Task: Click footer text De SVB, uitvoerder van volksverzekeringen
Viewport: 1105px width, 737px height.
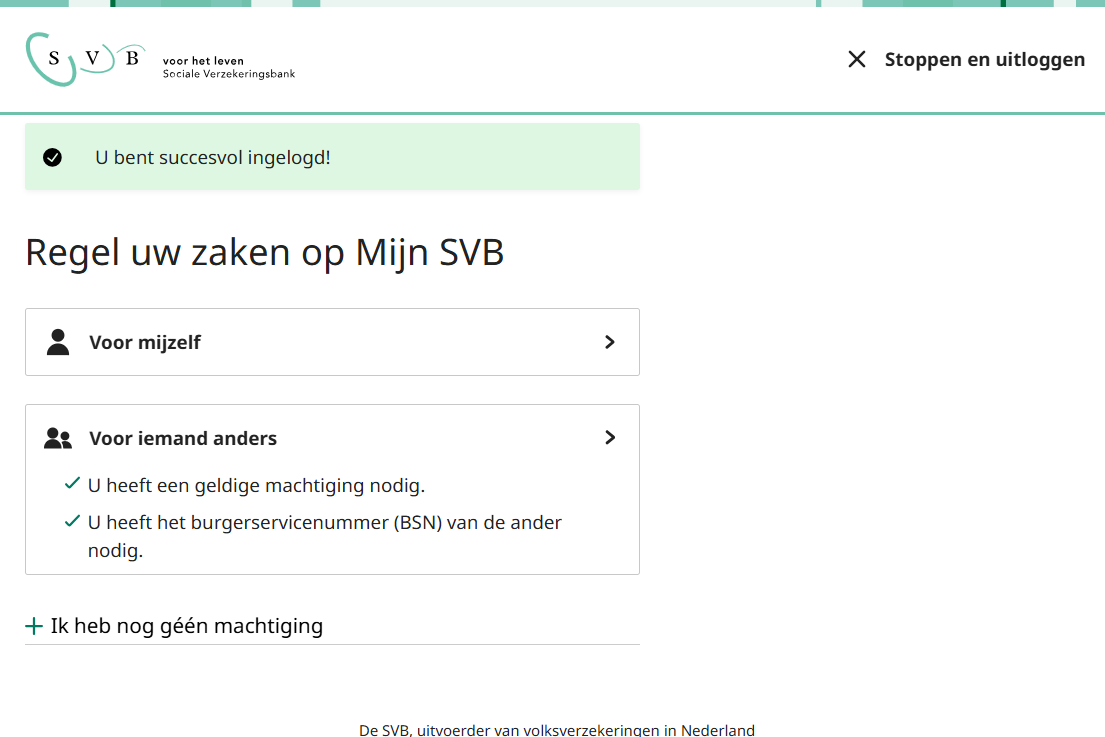Action: coord(557,730)
